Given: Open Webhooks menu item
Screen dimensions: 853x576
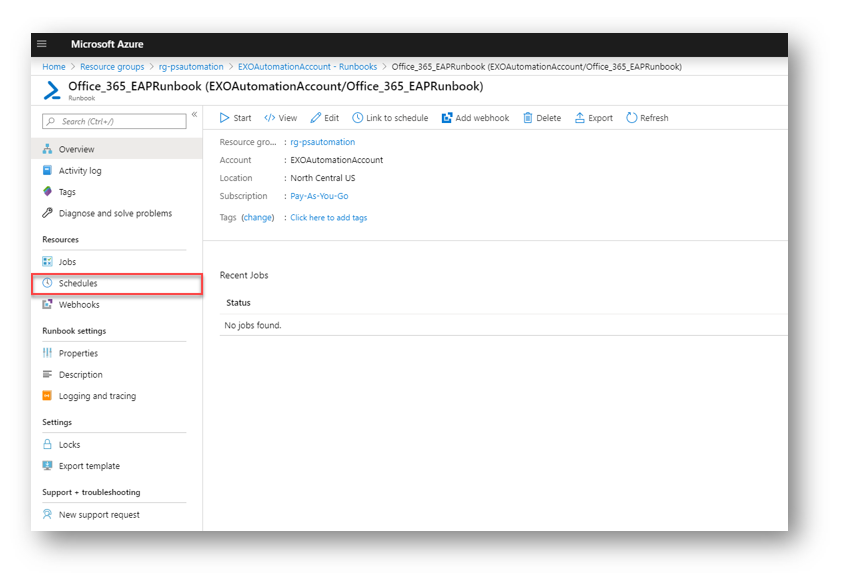Looking at the screenshot, I should 116,305.
